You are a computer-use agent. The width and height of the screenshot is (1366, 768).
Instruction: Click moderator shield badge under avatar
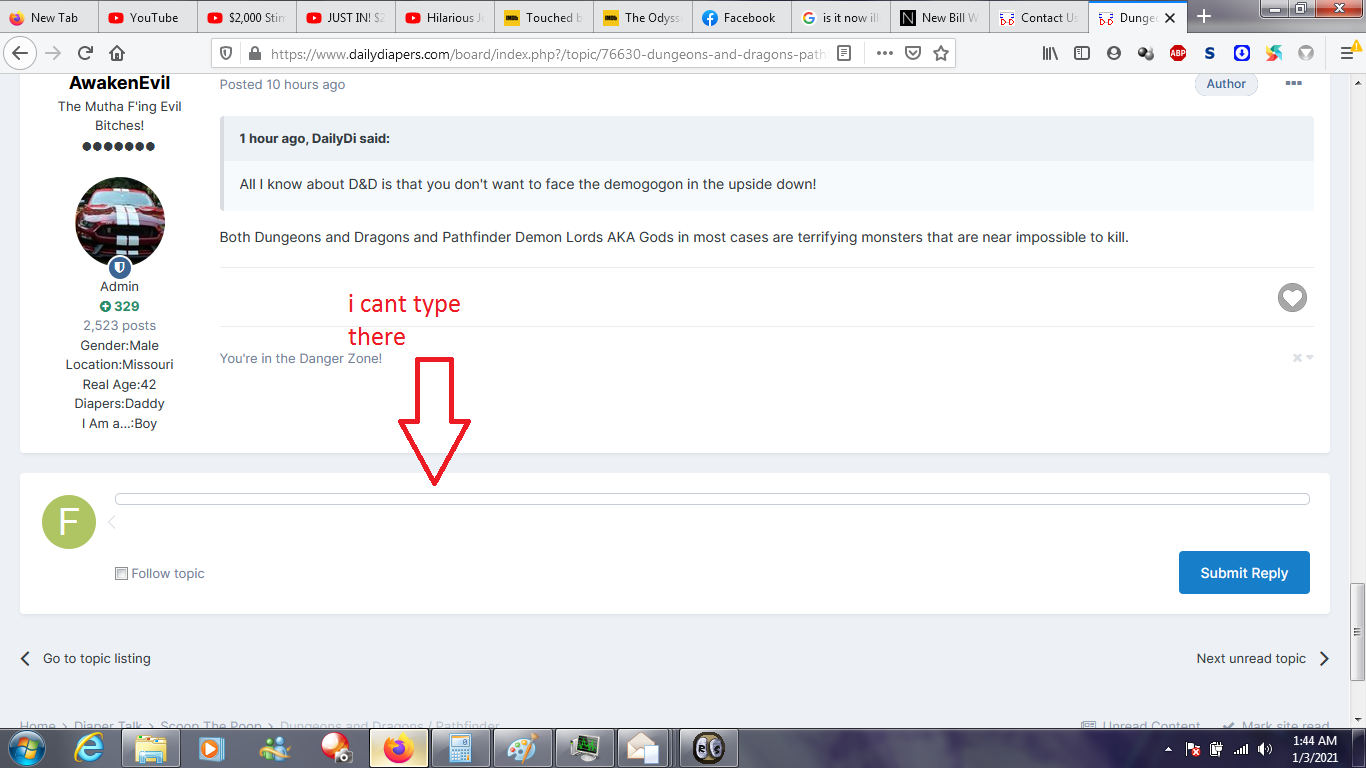coord(120,267)
